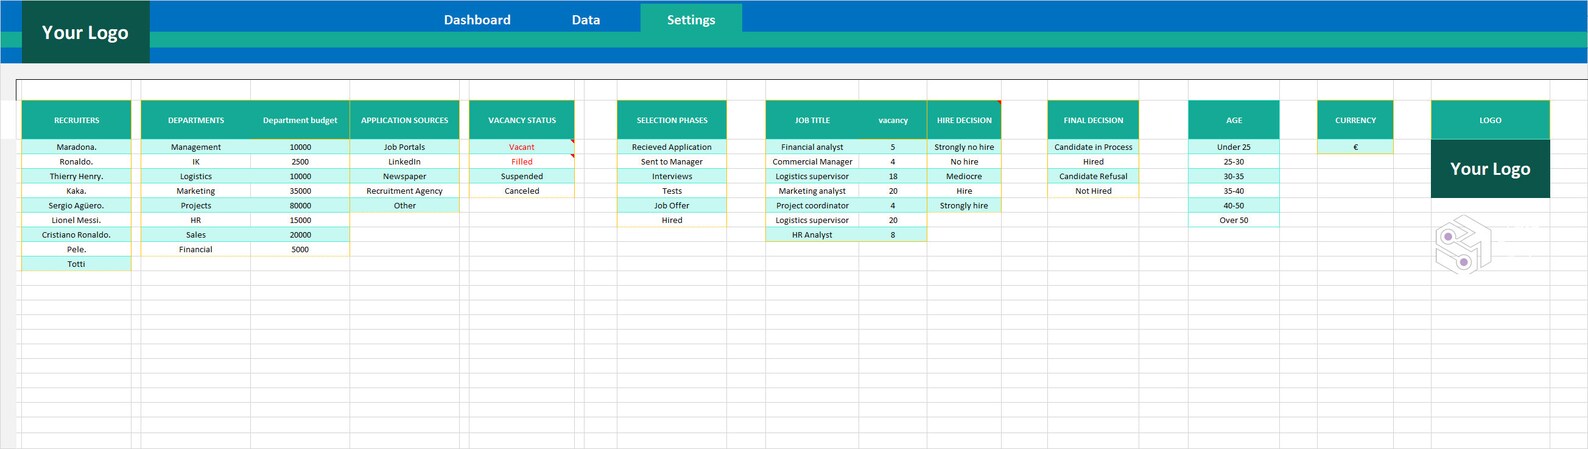Select the Job Portals source cell
Image resolution: width=1588 pixels, height=449 pixels.
[x=404, y=147]
